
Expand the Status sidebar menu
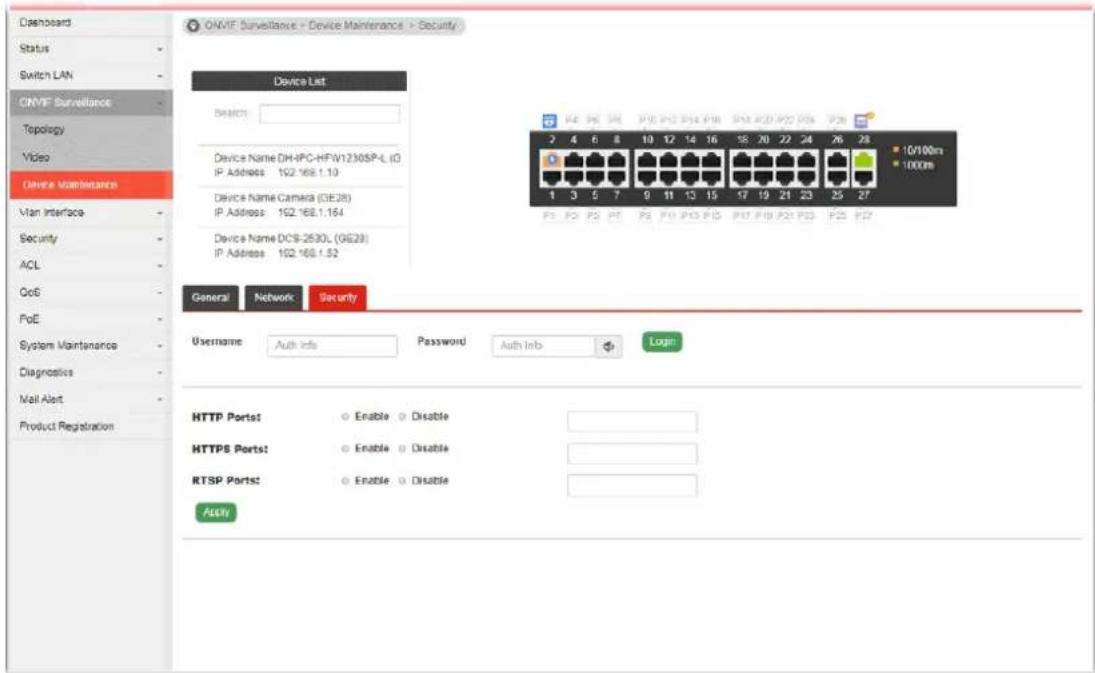(91, 49)
